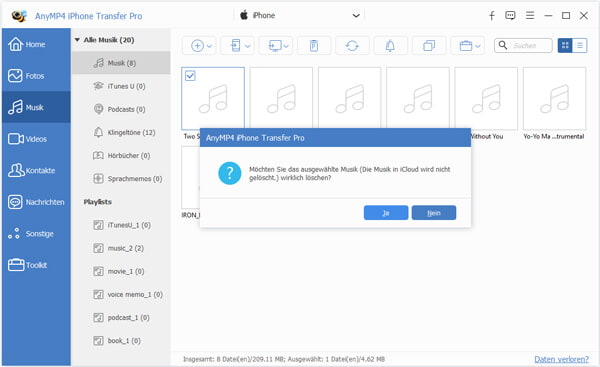This screenshot has width=600, height=367.
Task: Select Klingeltöne (12) category
Action: point(121,132)
